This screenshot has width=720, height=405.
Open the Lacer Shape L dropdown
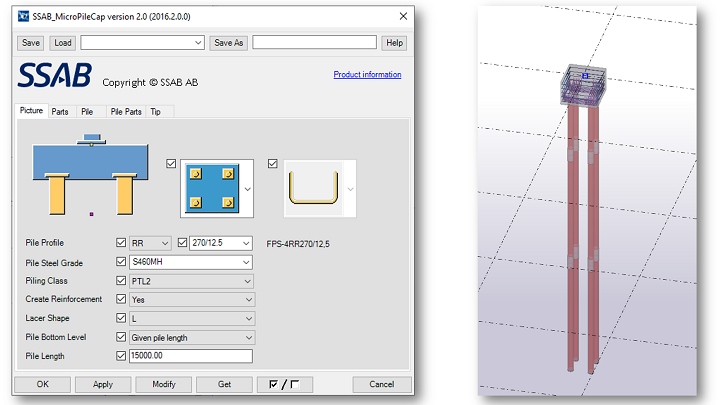(x=192, y=318)
